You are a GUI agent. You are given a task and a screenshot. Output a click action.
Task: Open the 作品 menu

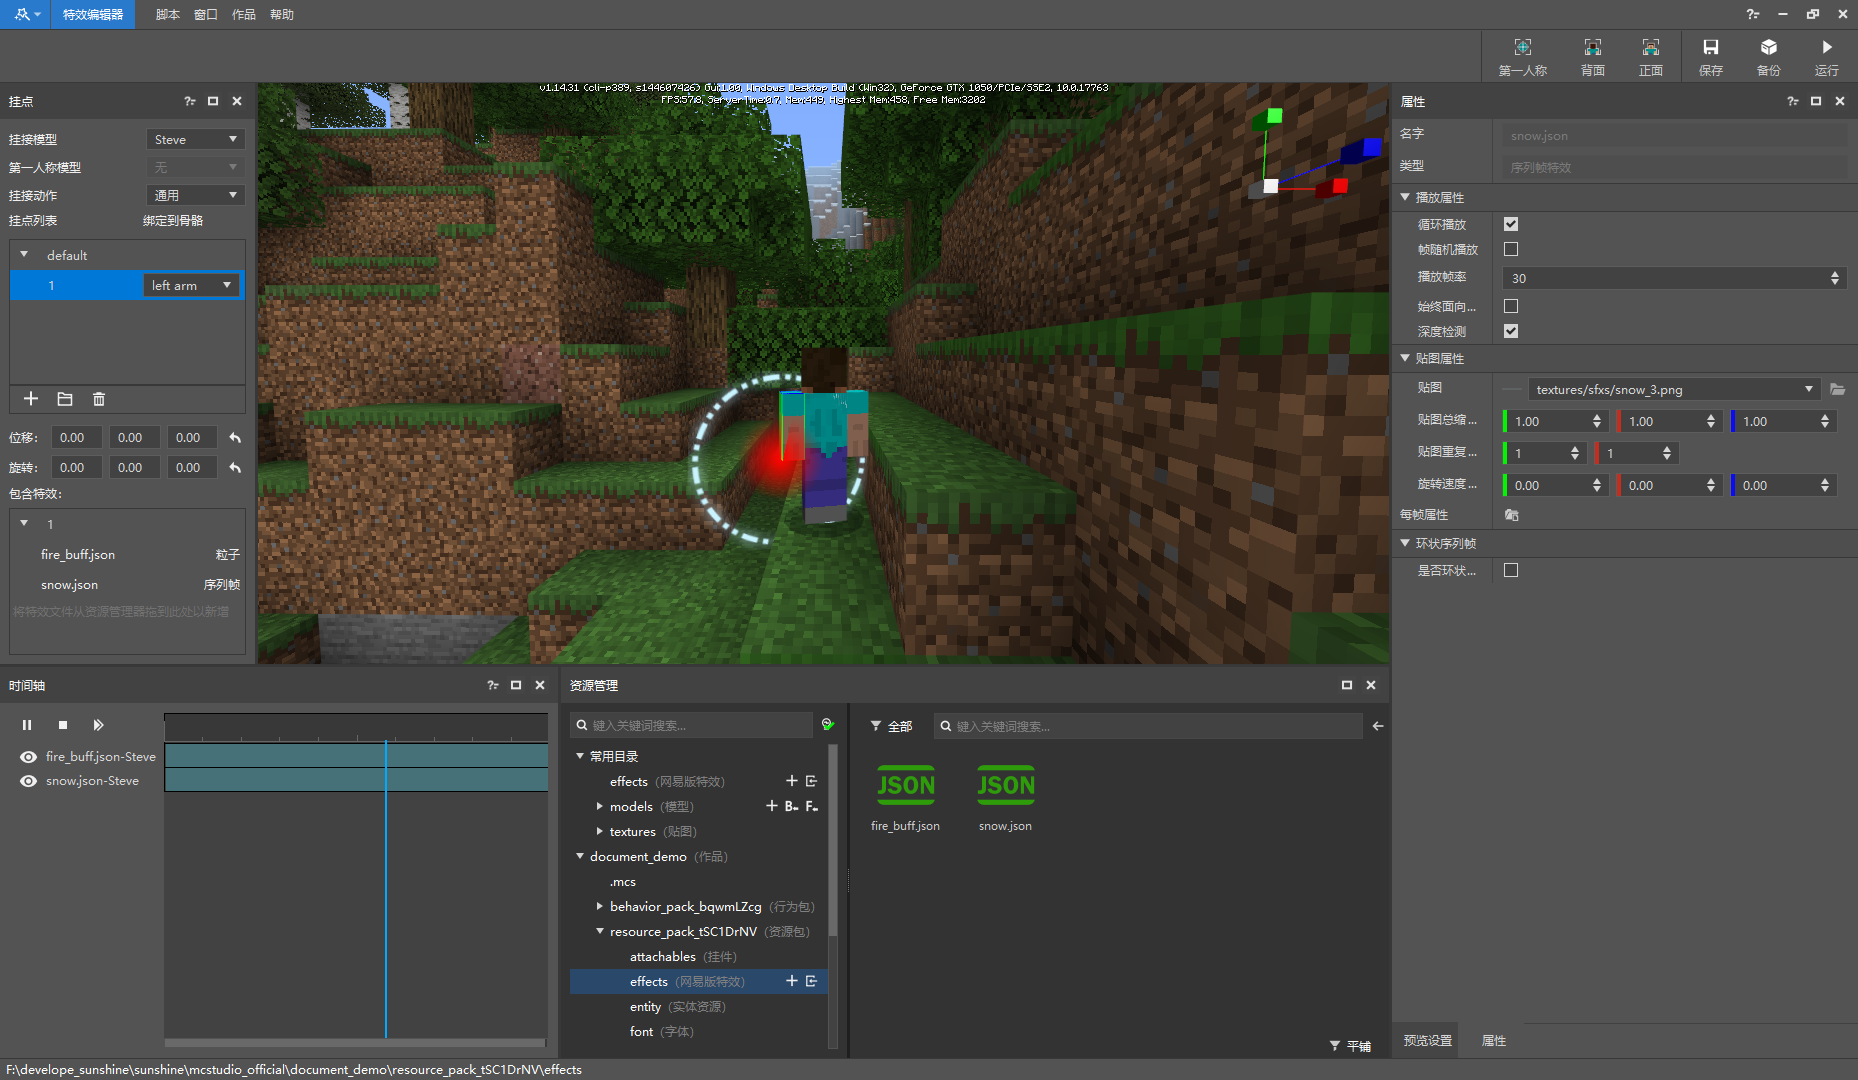(x=243, y=14)
